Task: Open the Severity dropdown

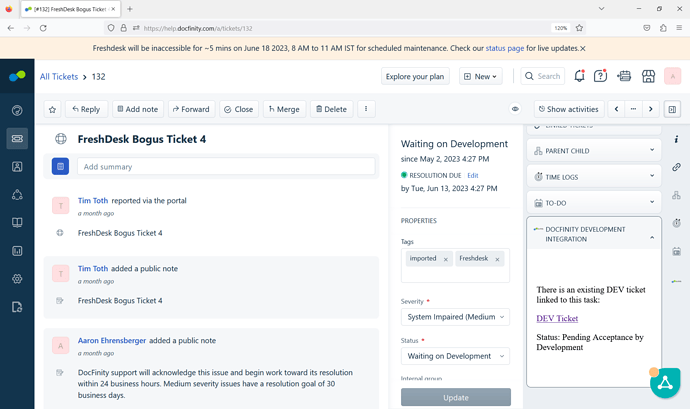Action: pyautogui.click(x=455, y=317)
